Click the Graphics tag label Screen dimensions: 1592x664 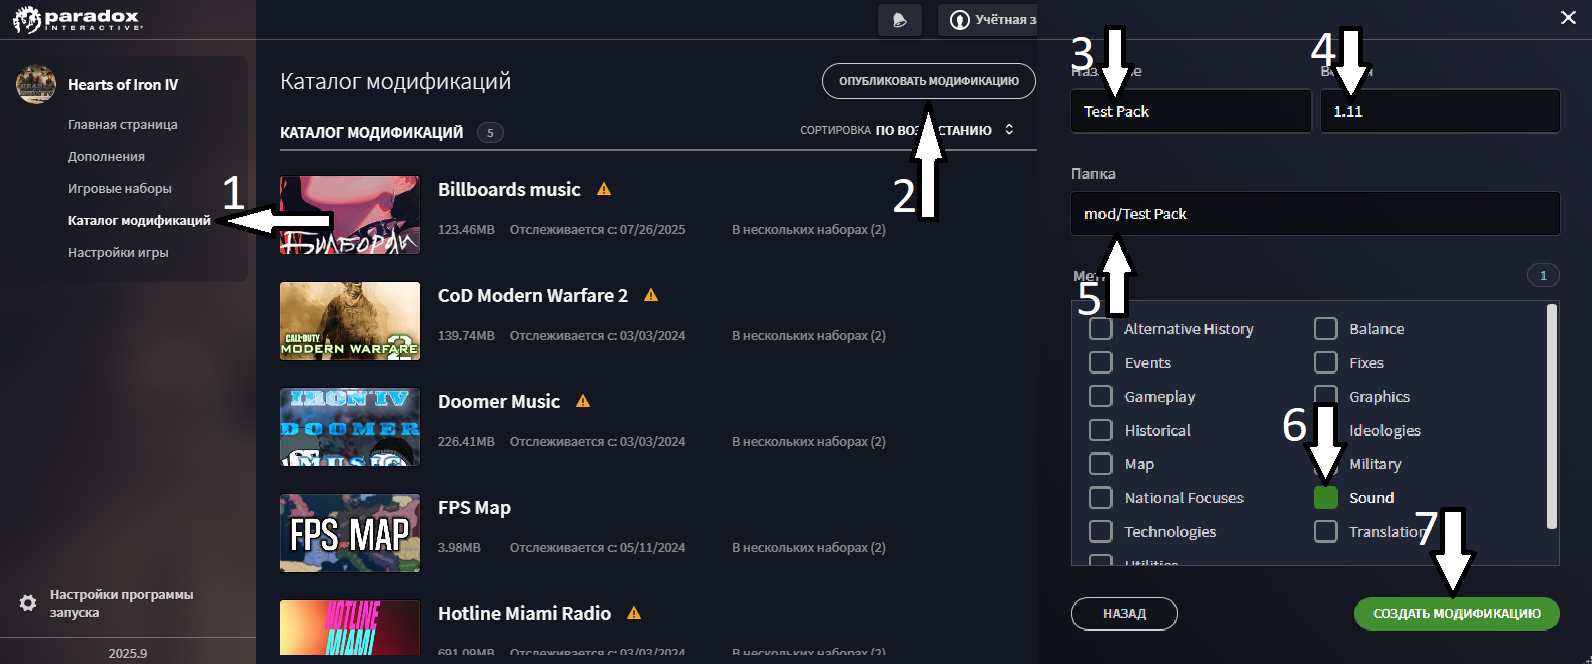pyautogui.click(x=1379, y=396)
